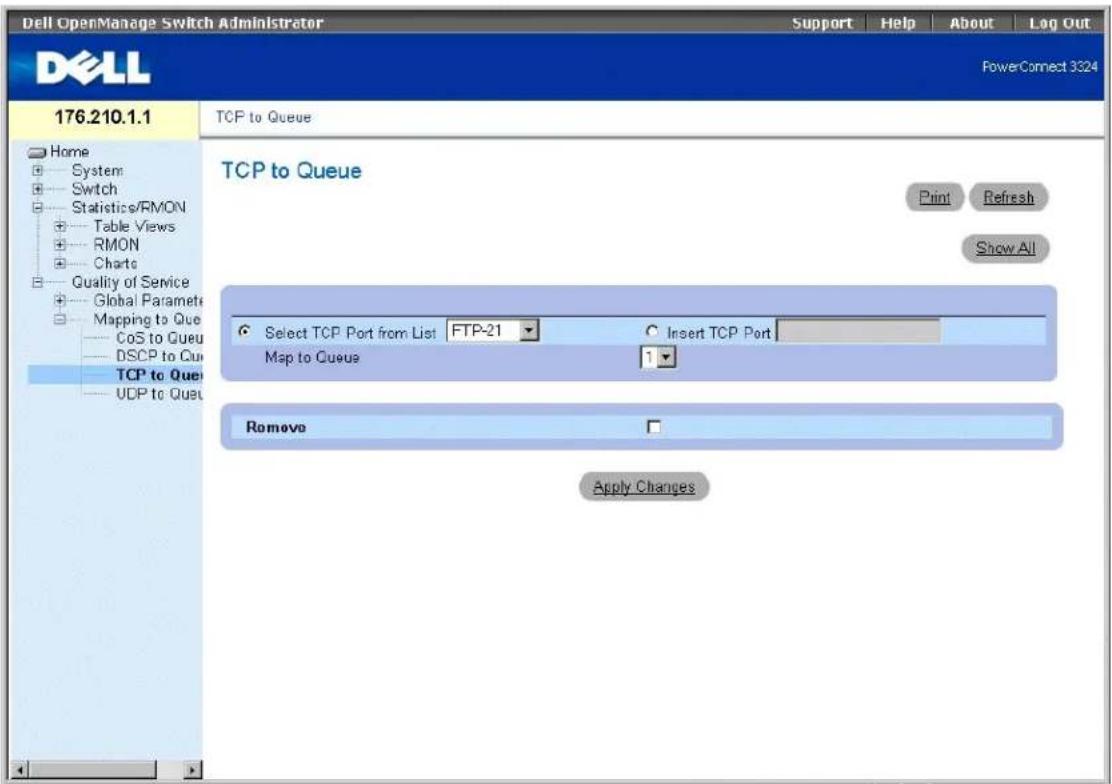This screenshot has height=784, width=1112.
Task: Select Statistics/RMON in the tree
Action: [128, 208]
